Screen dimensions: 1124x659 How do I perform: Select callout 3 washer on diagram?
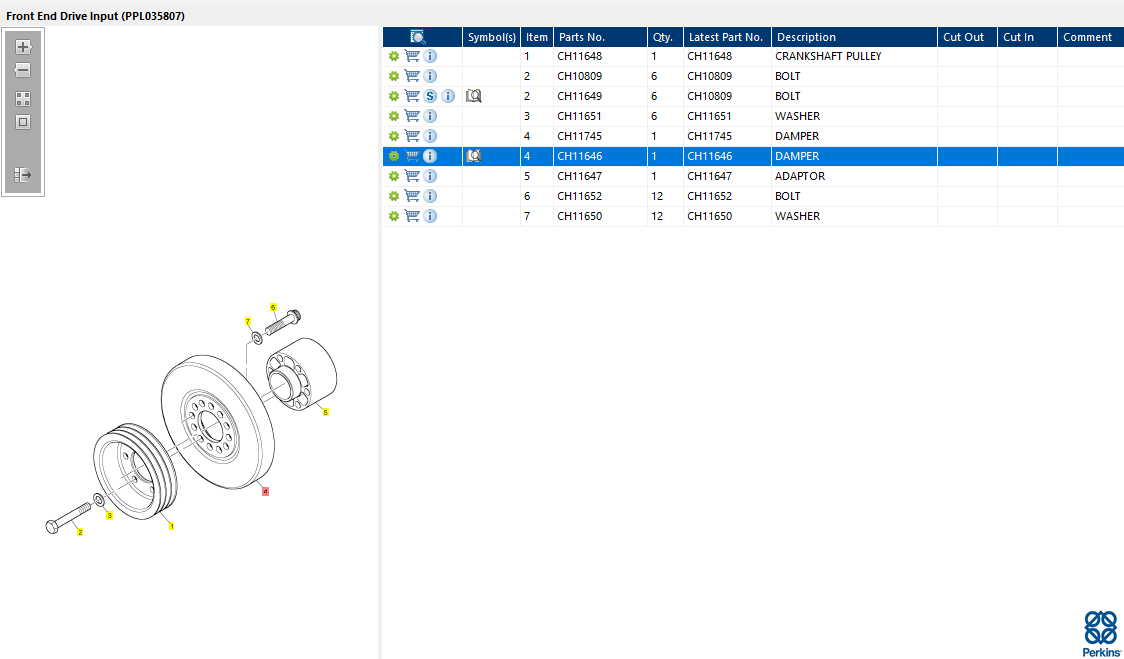click(110, 516)
